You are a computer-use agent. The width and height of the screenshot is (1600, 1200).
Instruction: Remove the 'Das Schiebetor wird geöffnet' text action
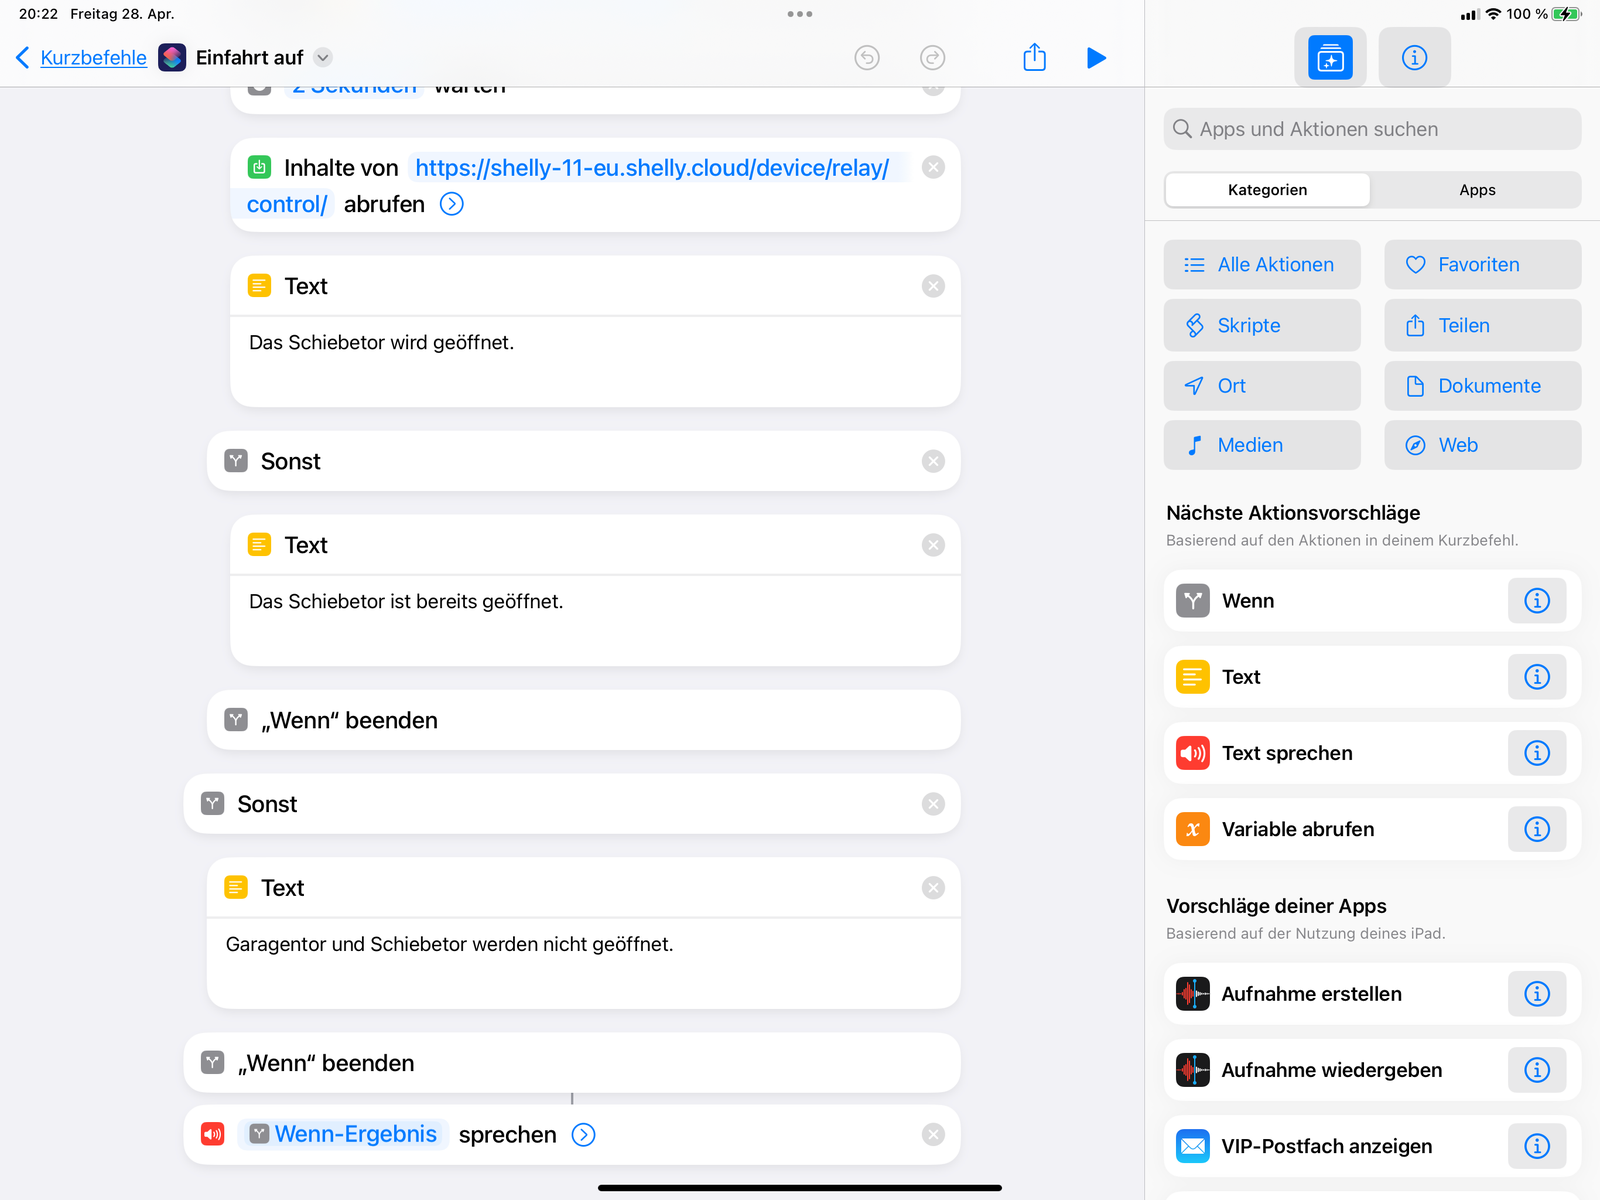click(x=933, y=286)
